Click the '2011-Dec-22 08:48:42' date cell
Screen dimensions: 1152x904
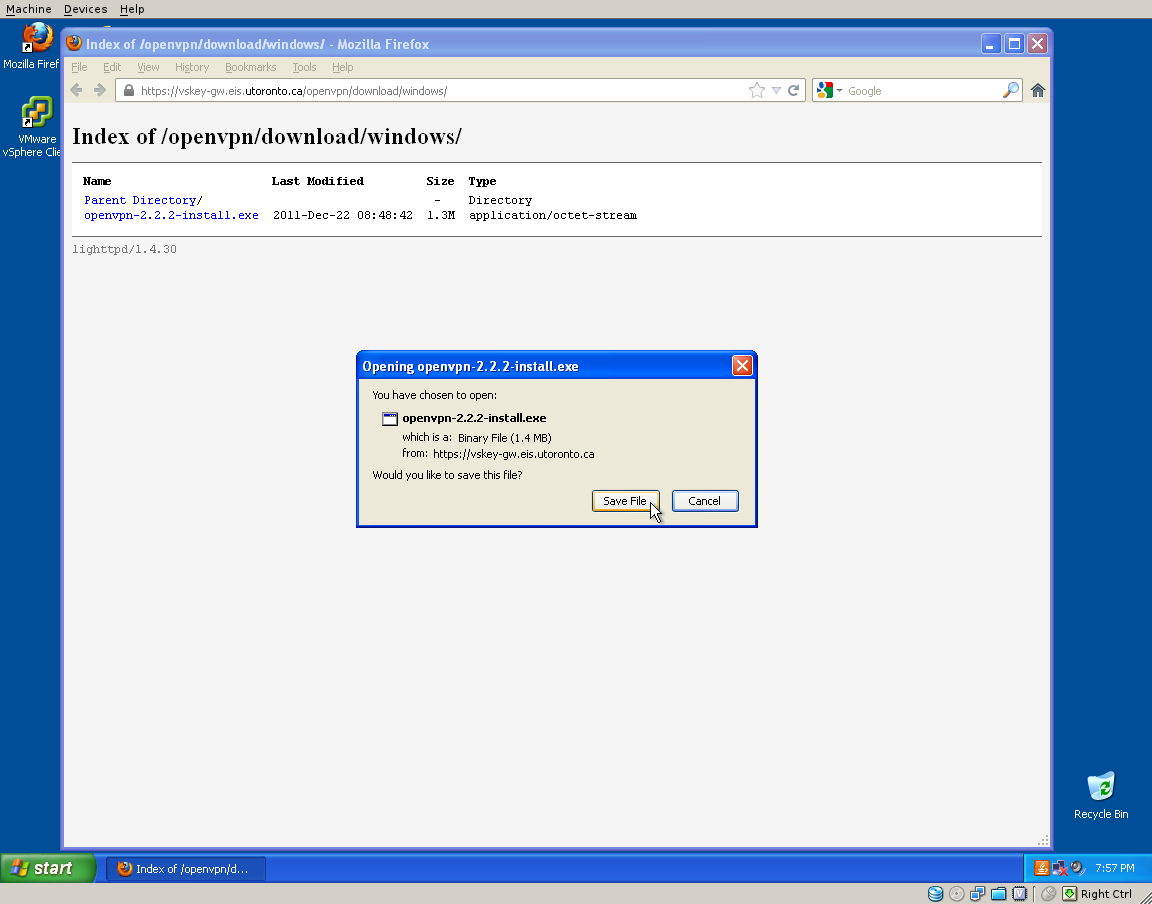342,215
